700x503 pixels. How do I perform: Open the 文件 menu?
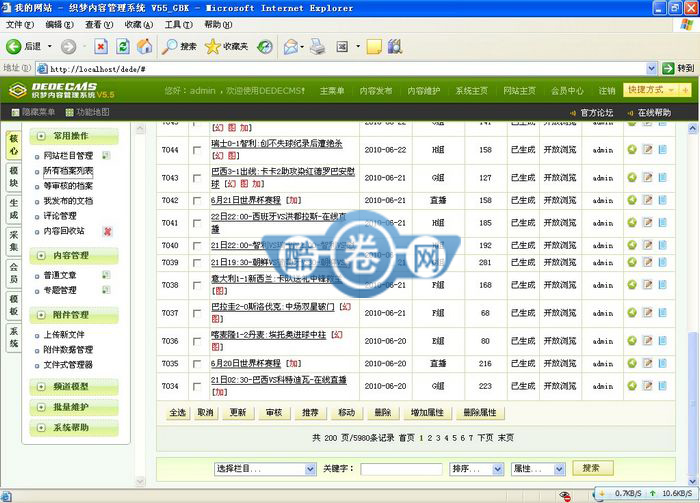pos(20,25)
